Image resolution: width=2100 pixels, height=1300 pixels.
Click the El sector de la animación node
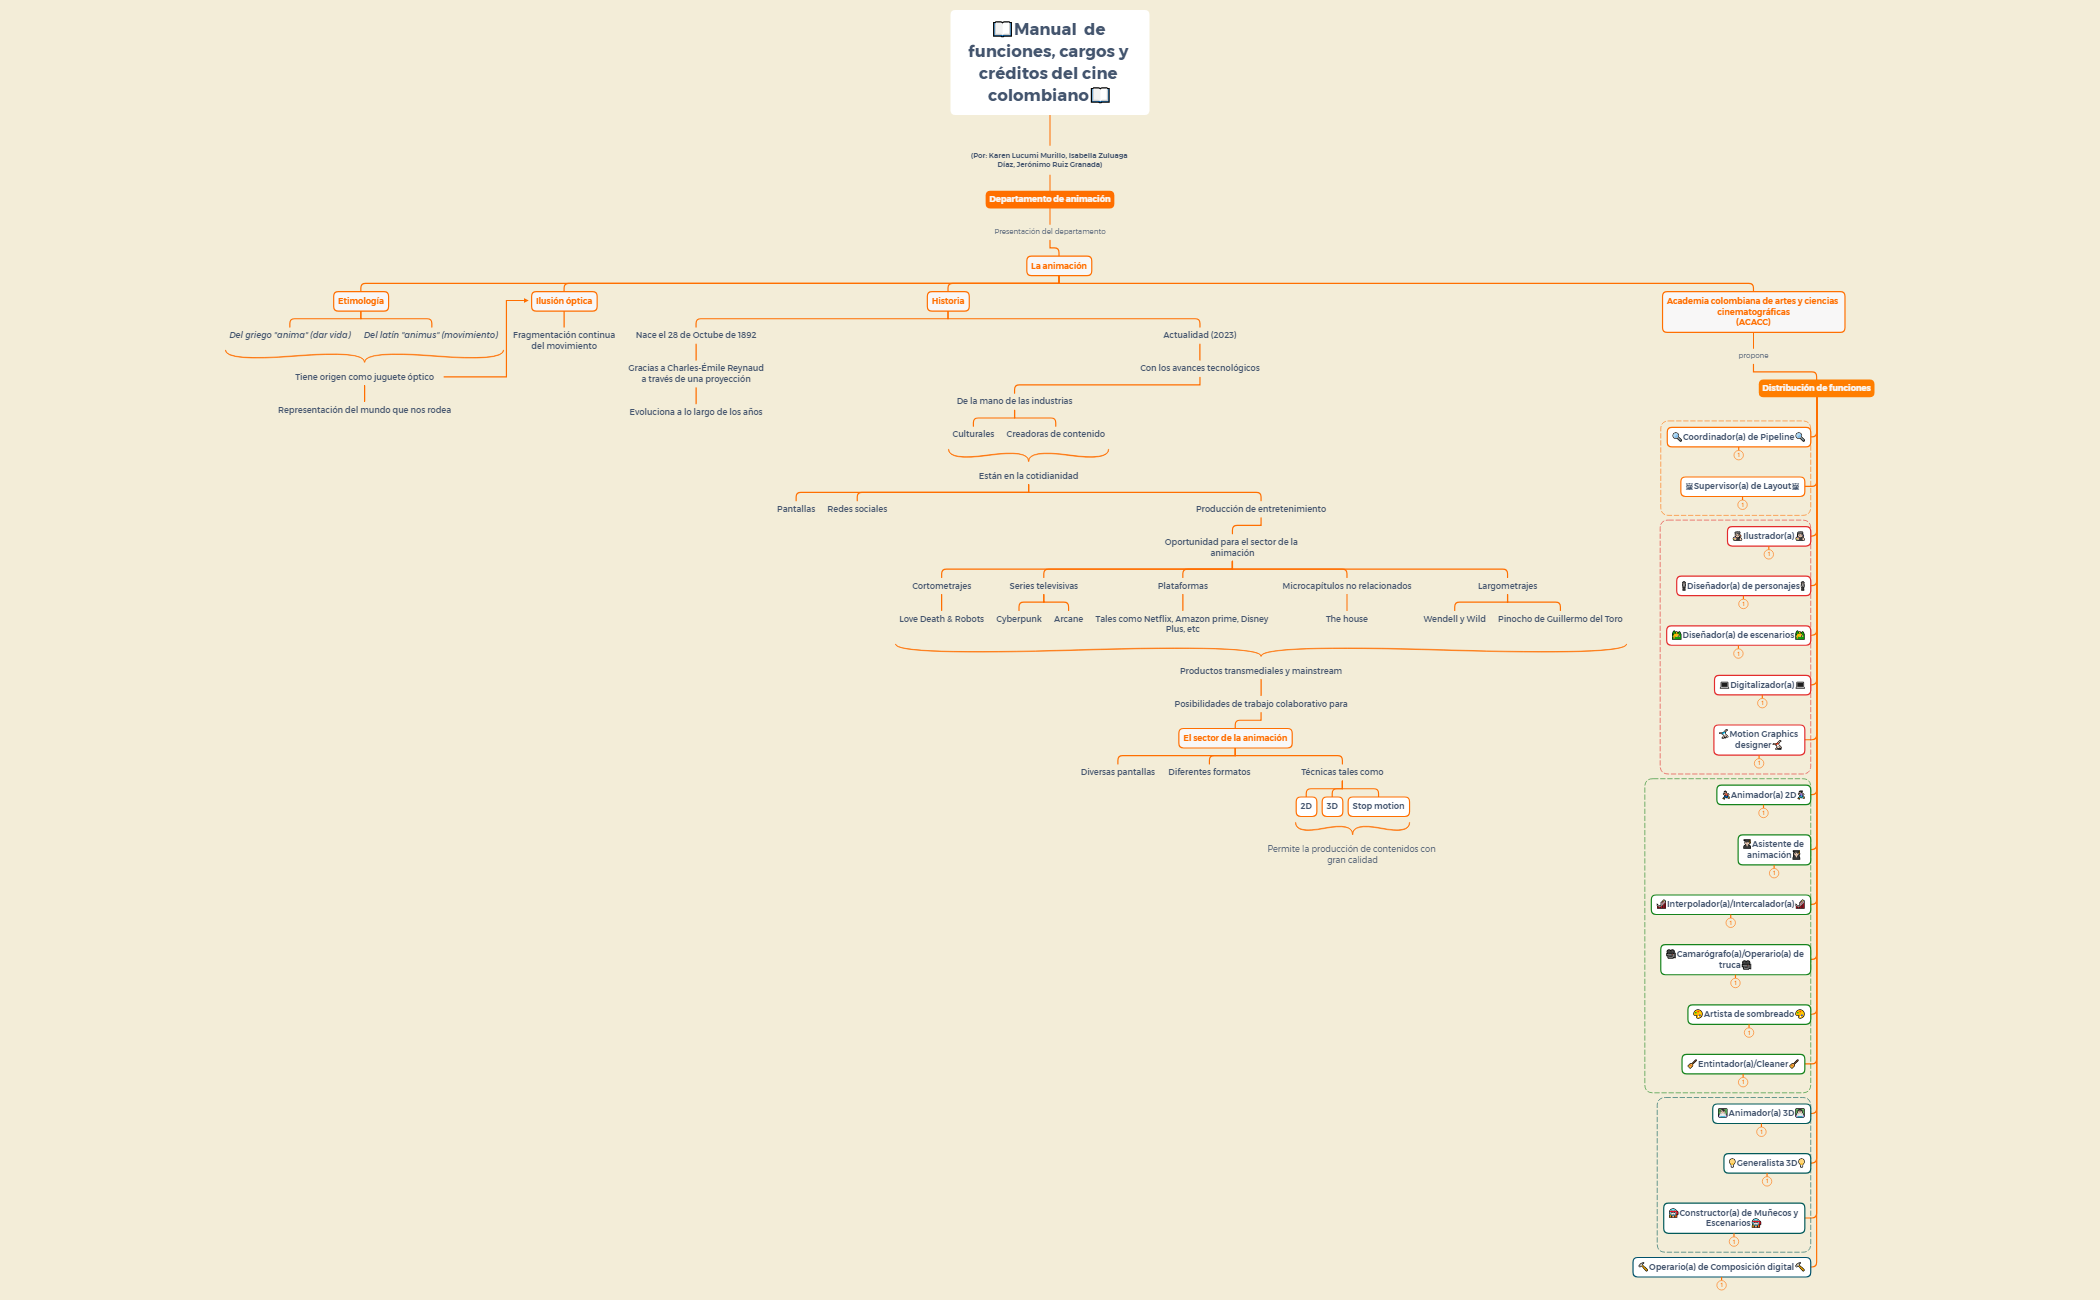(x=1235, y=738)
